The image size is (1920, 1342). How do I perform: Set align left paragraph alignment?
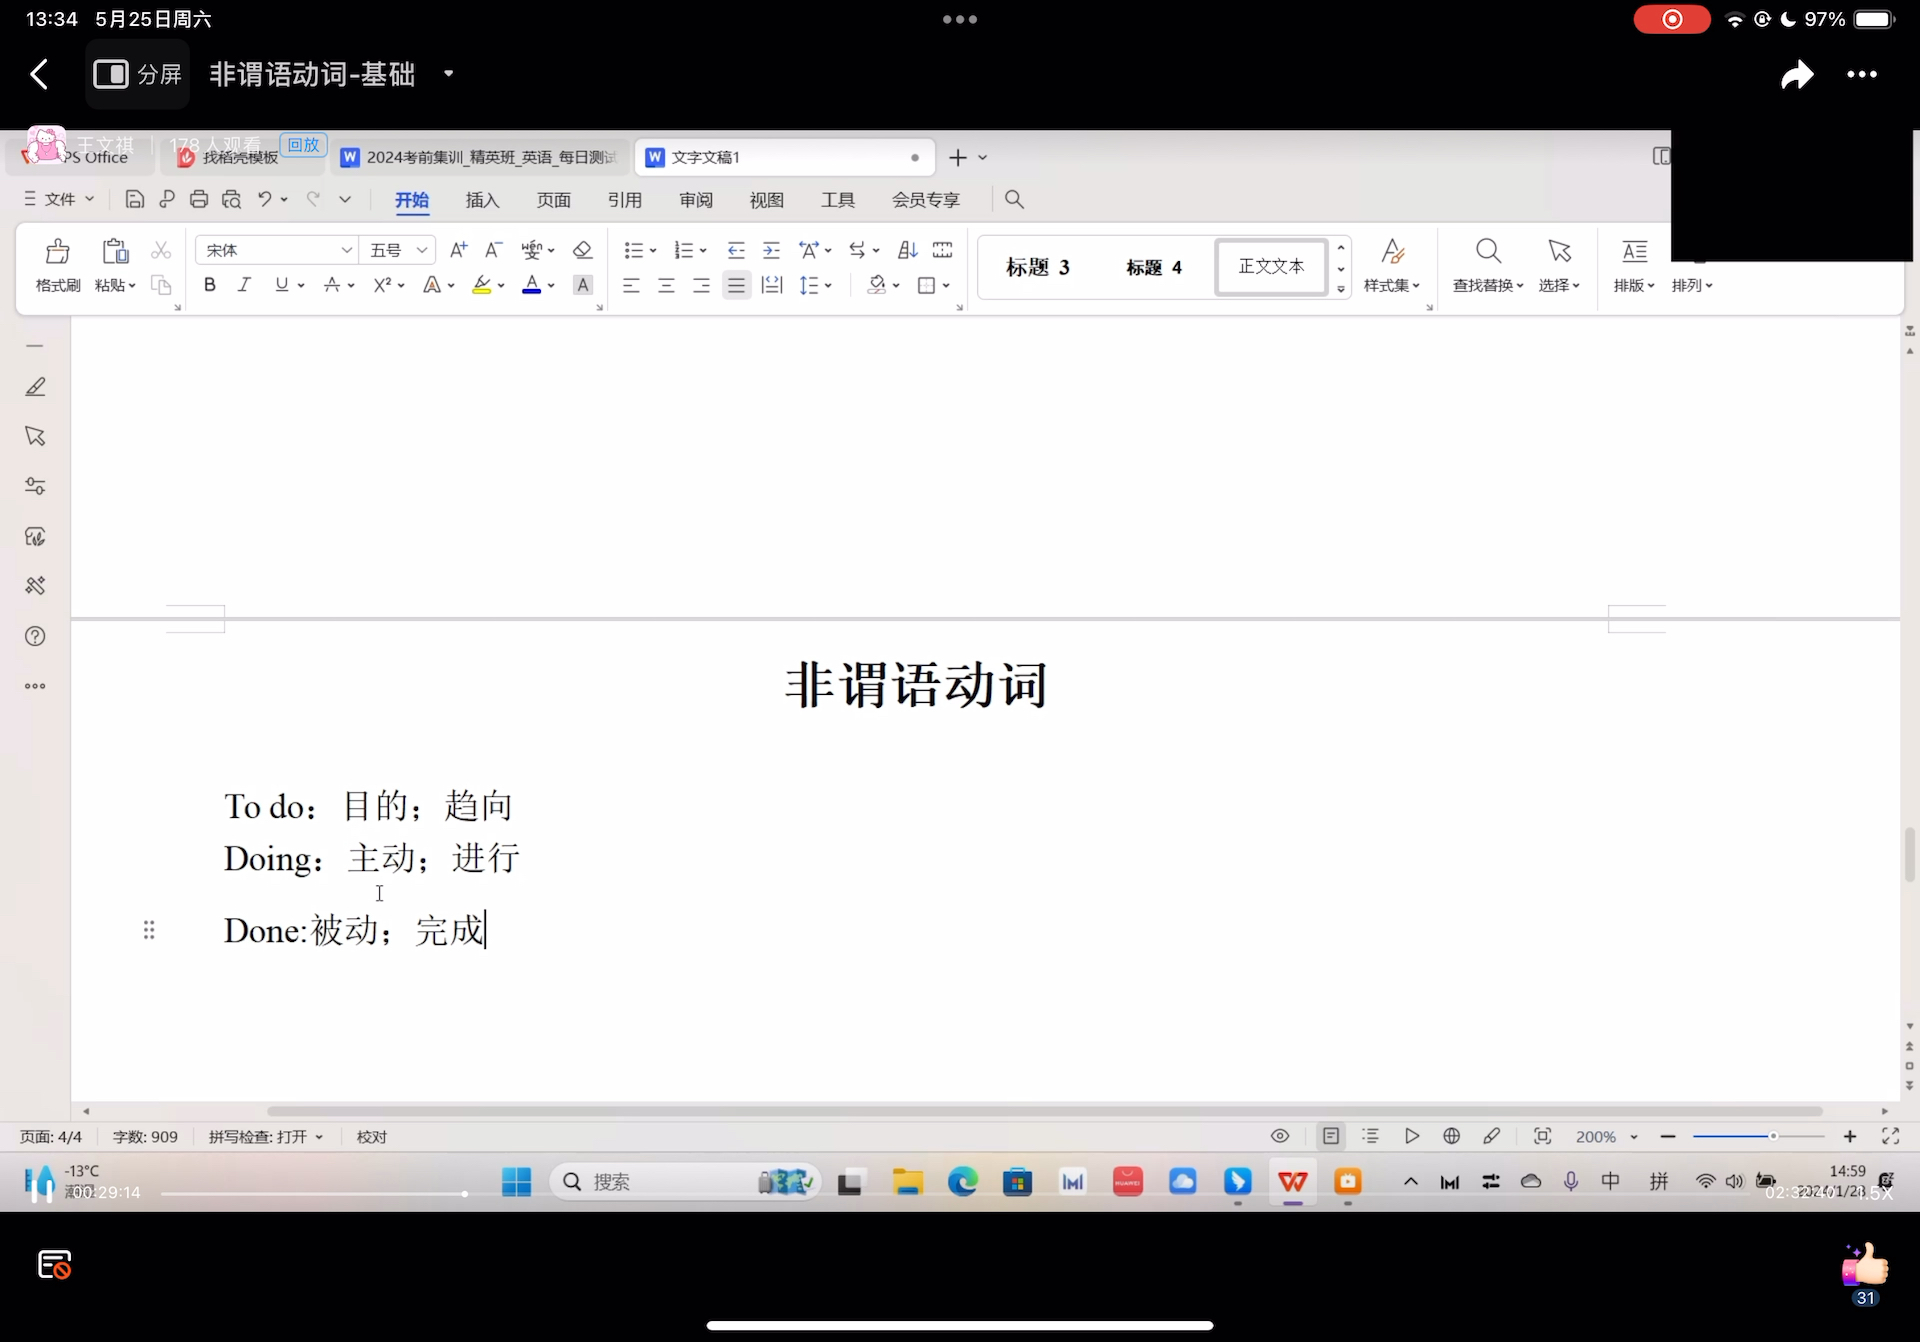point(631,286)
